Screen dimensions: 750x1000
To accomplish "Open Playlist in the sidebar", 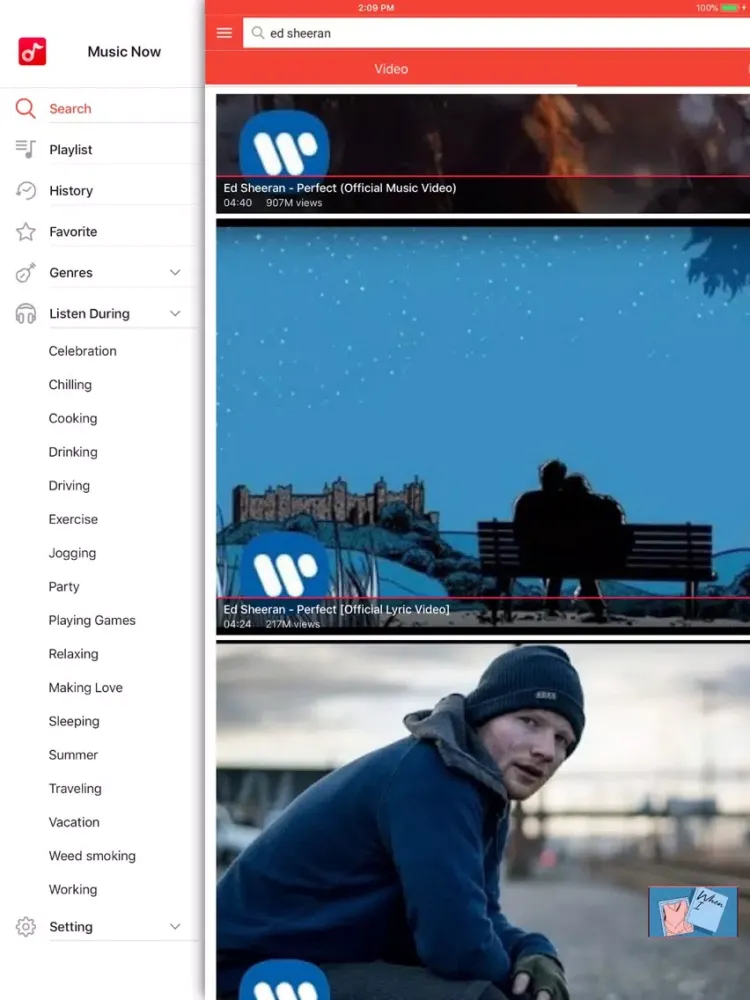I will 71,149.
